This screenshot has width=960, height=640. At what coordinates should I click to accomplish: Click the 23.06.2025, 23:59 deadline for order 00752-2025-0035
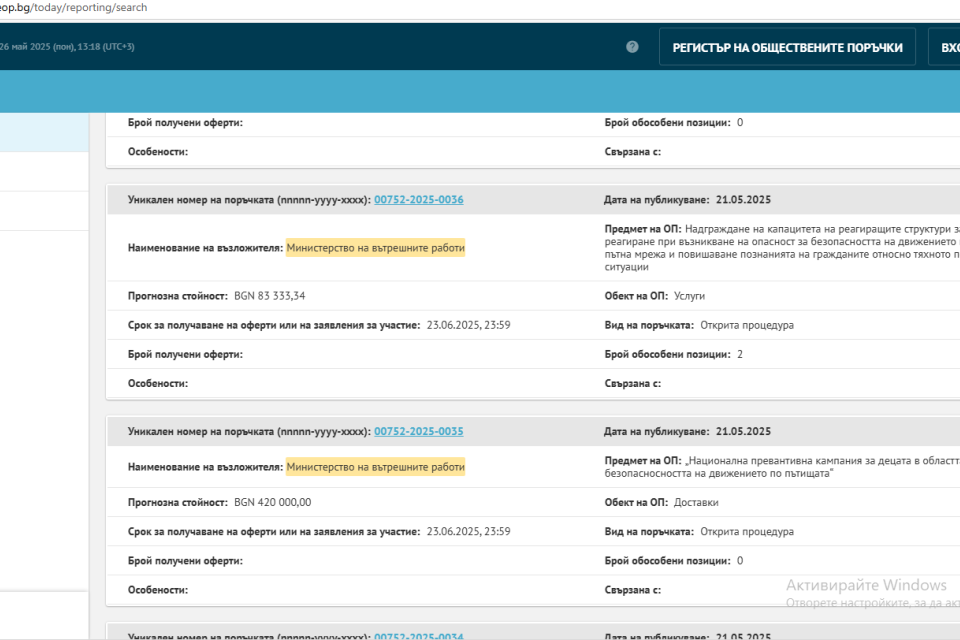[468, 532]
